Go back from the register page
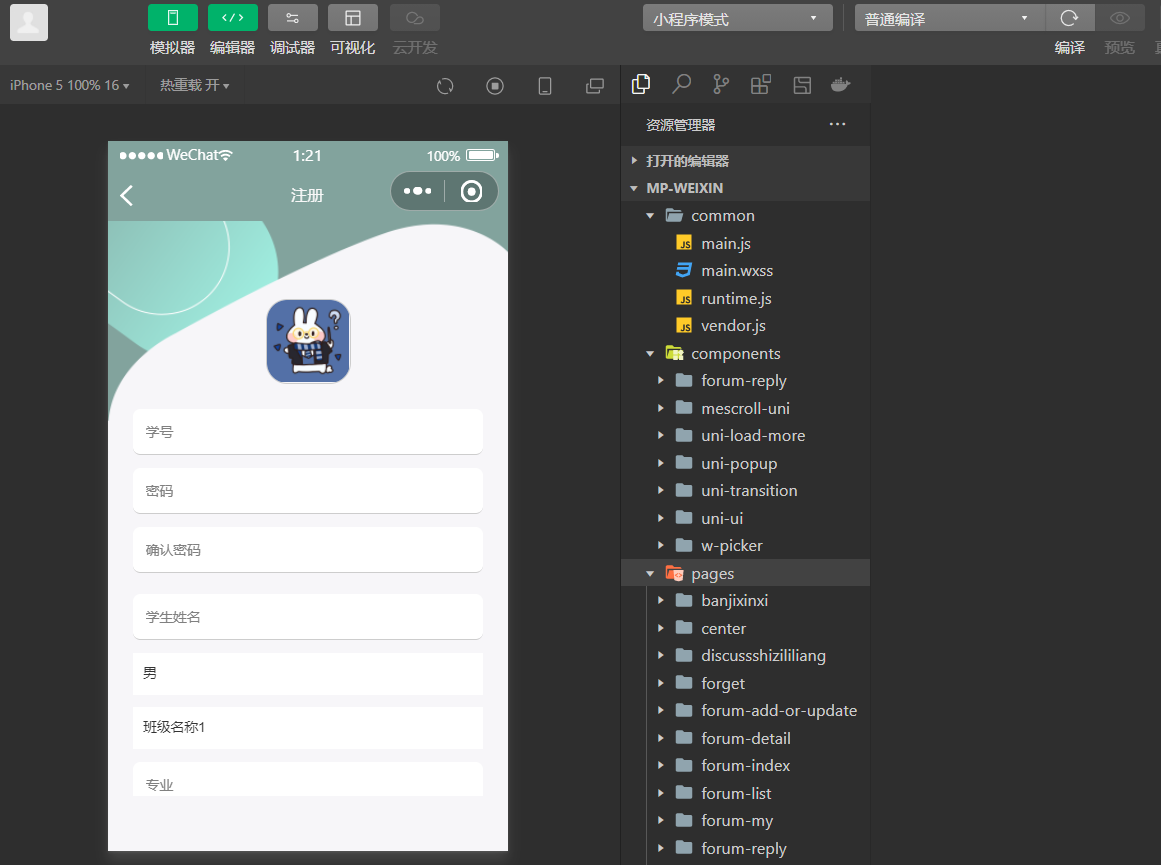This screenshot has width=1161, height=865. pos(127,196)
